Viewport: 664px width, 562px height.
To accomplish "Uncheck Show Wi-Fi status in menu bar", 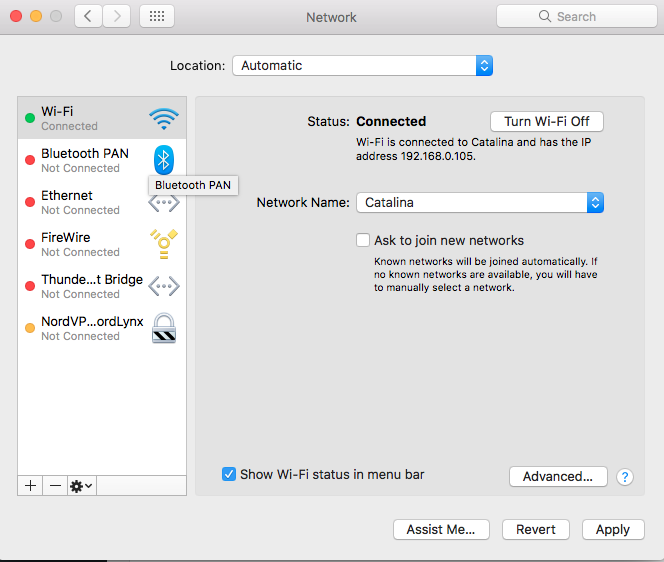I will tap(229, 474).
